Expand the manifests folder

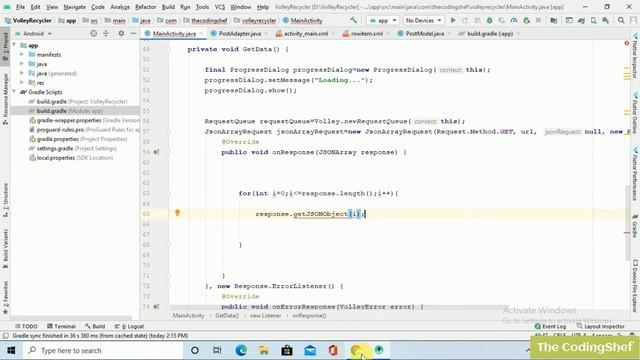click(22, 54)
